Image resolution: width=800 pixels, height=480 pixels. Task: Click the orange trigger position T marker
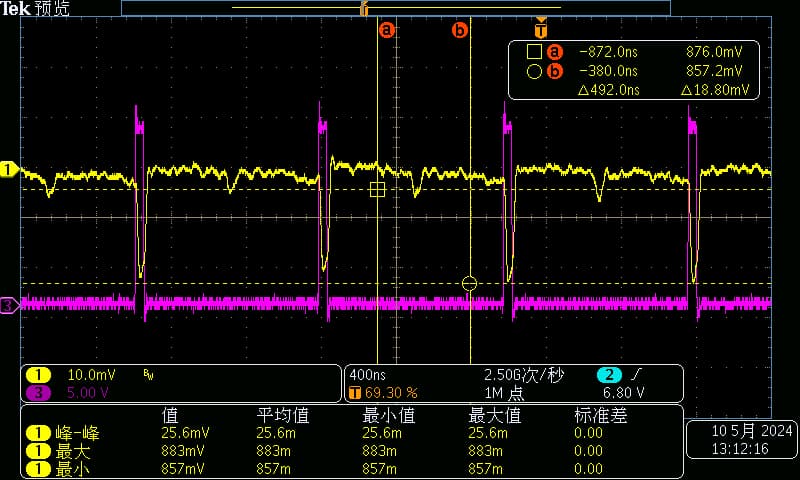tap(541, 30)
